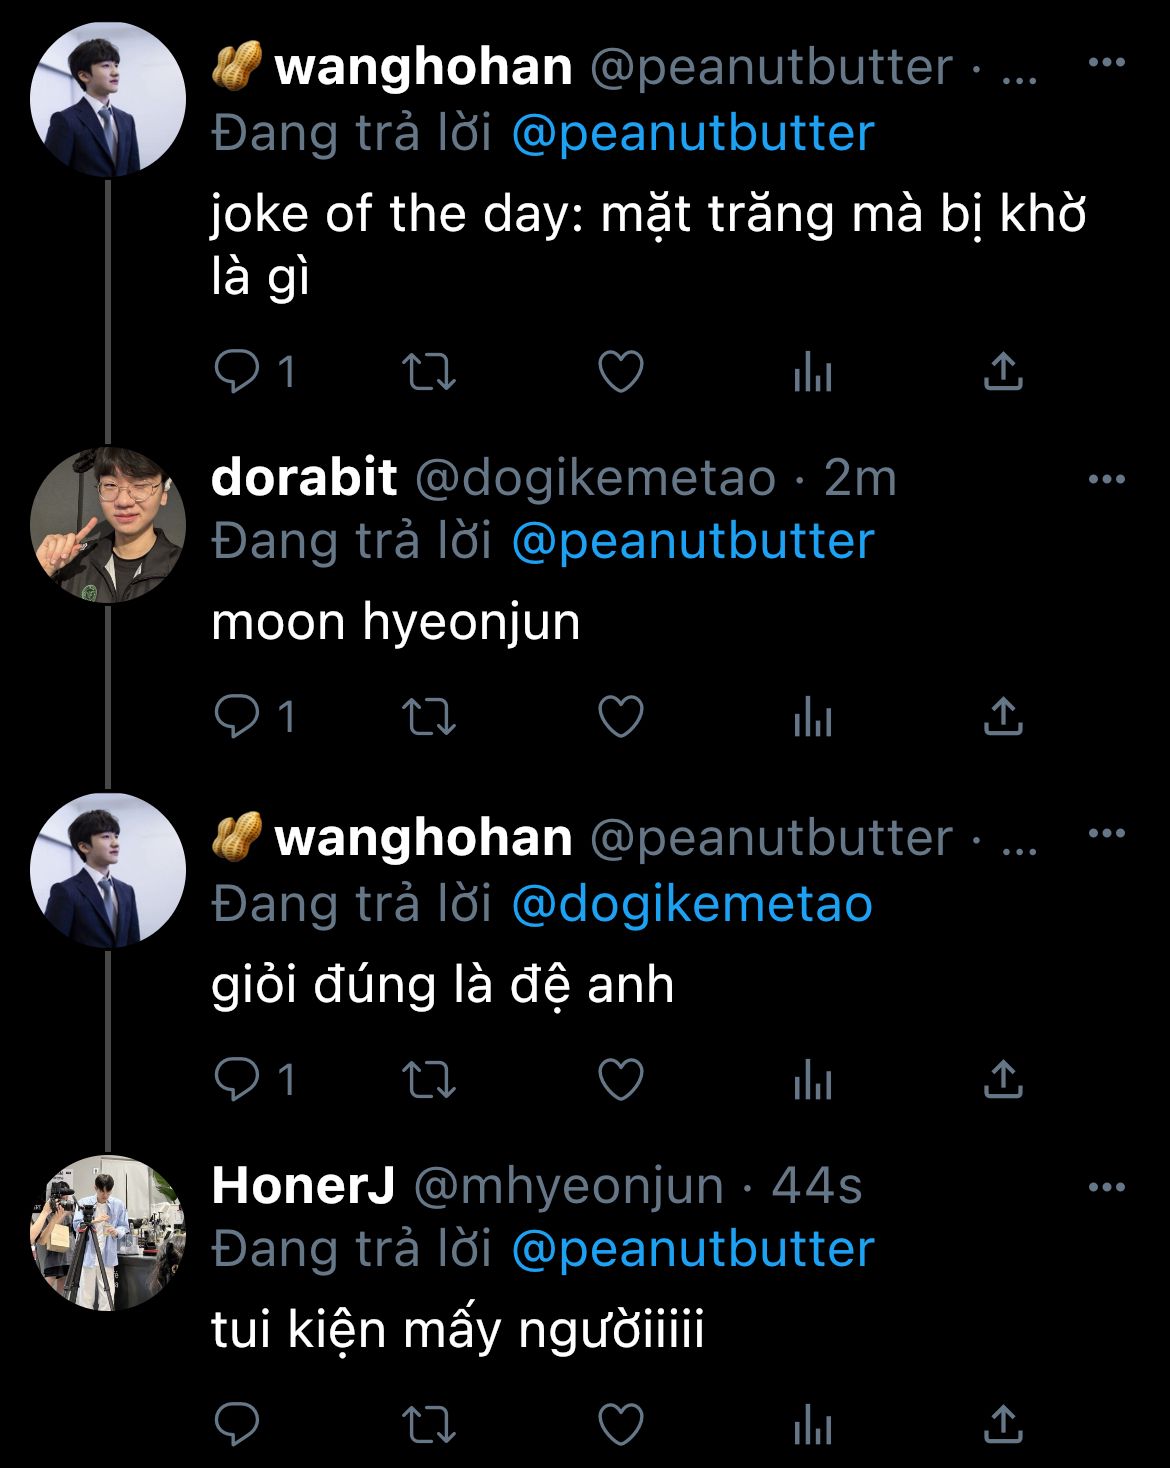Image resolution: width=1170 pixels, height=1468 pixels.
Task: View analytics of "moon hyeonjun" tweet
Action: coord(812,718)
